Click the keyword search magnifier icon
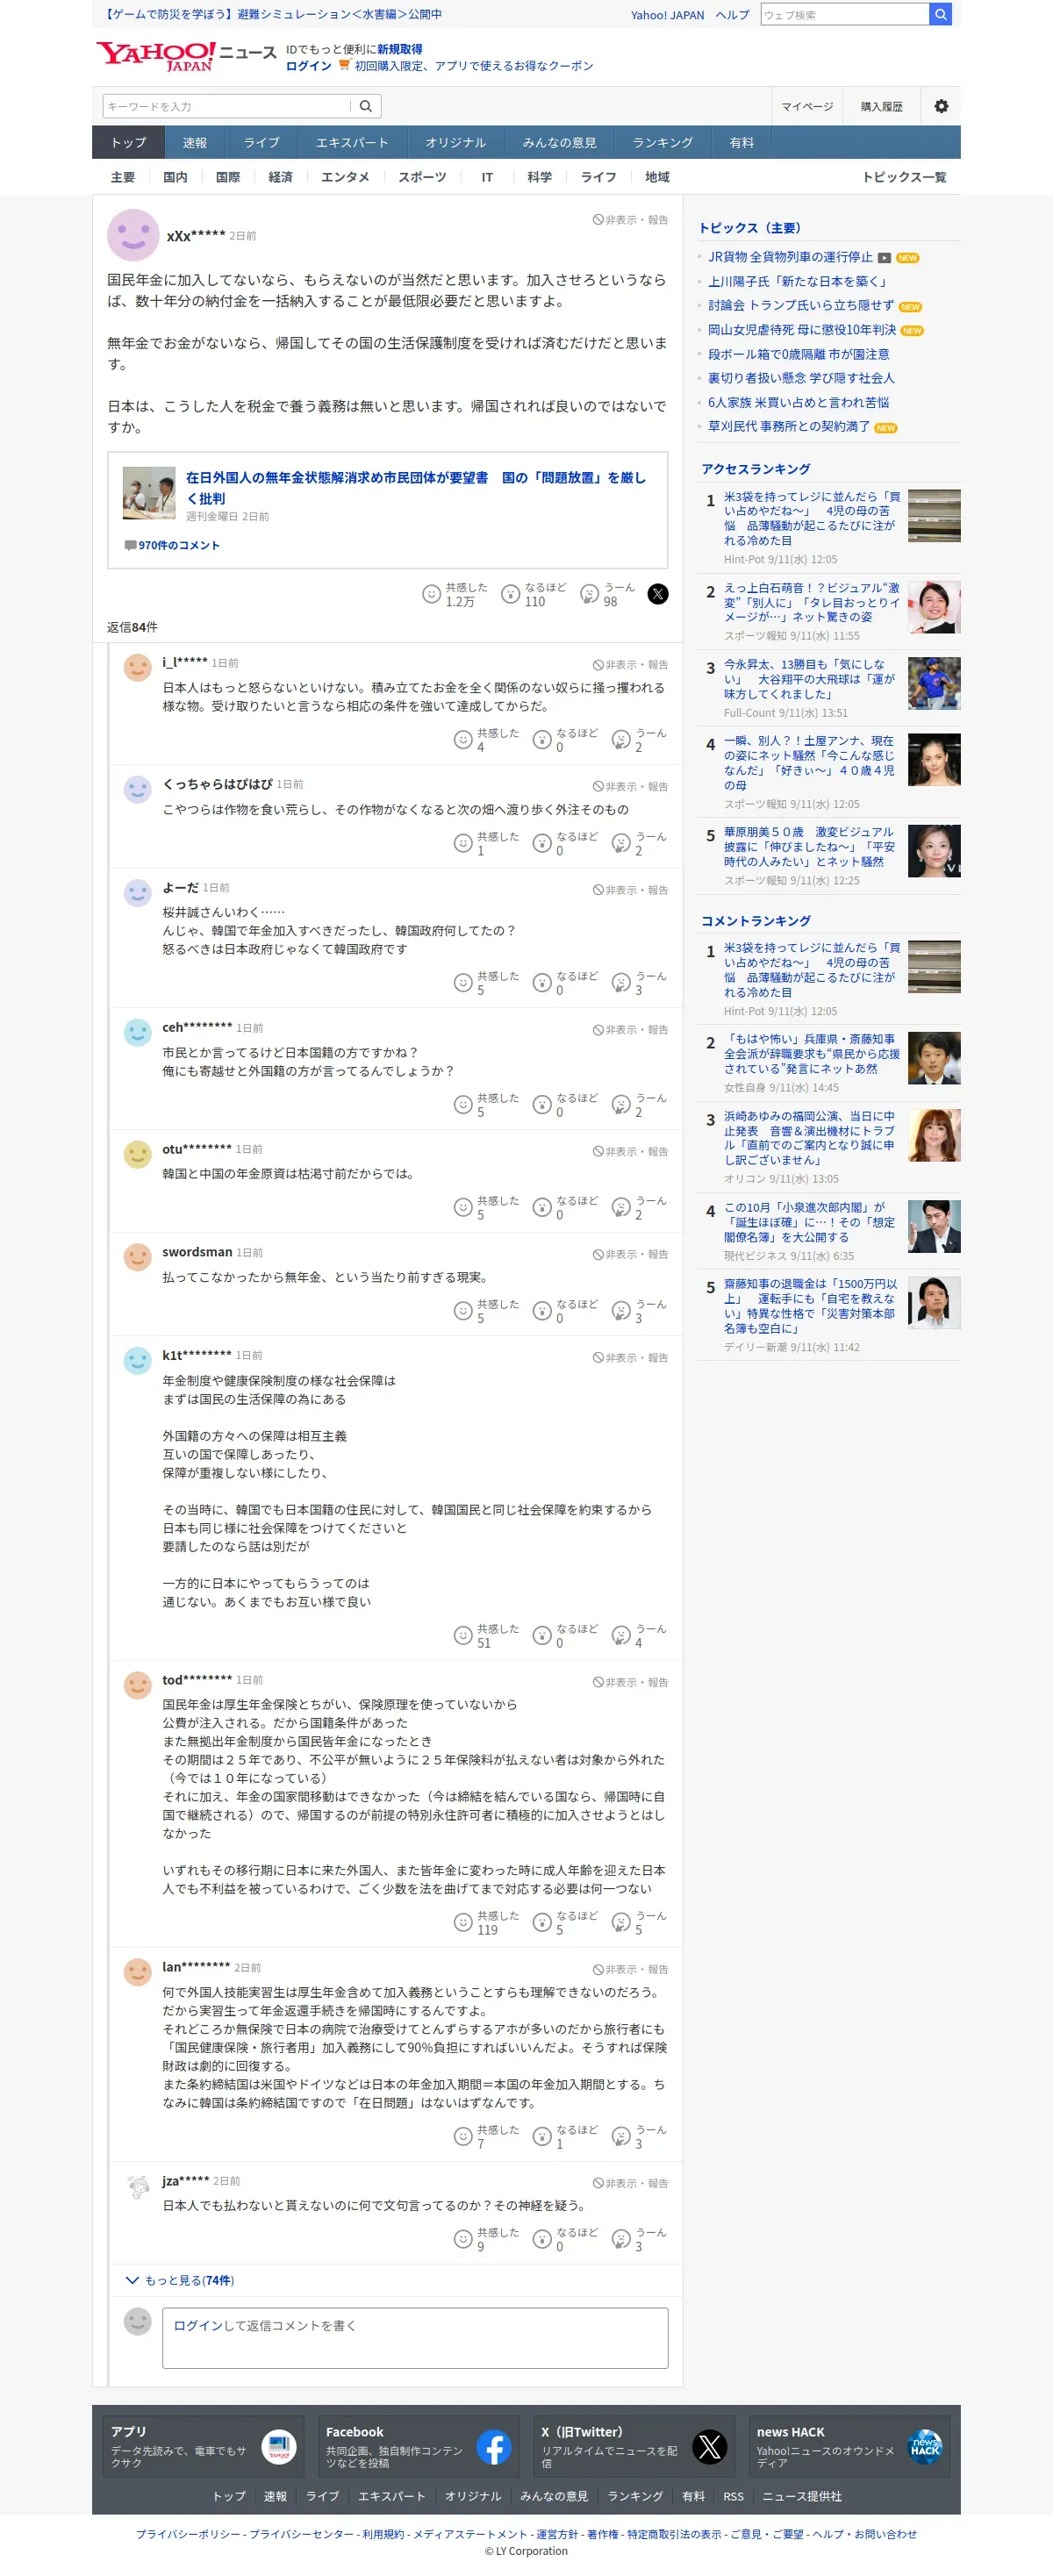 366,106
